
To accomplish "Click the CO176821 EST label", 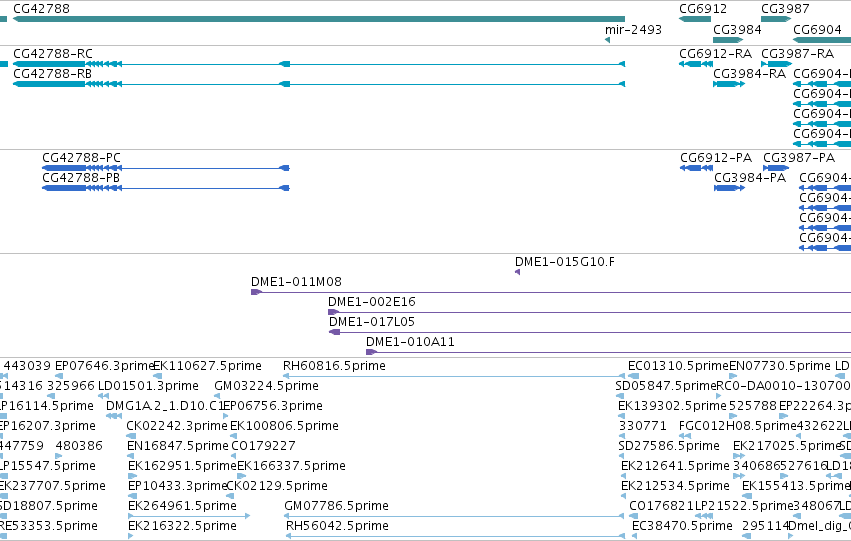I will (x=662, y=506).
